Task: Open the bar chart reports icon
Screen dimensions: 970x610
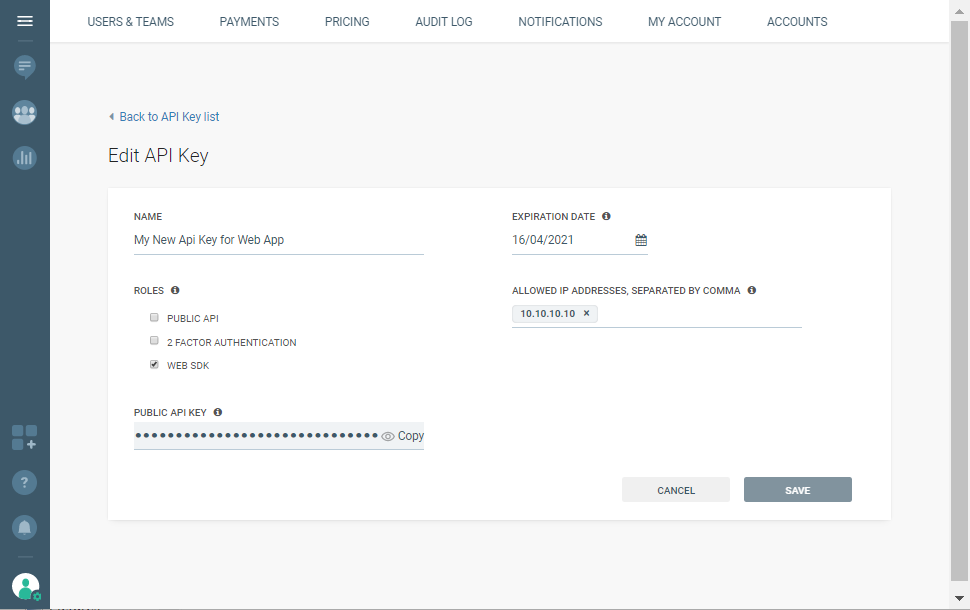Action: click(25, 157)
